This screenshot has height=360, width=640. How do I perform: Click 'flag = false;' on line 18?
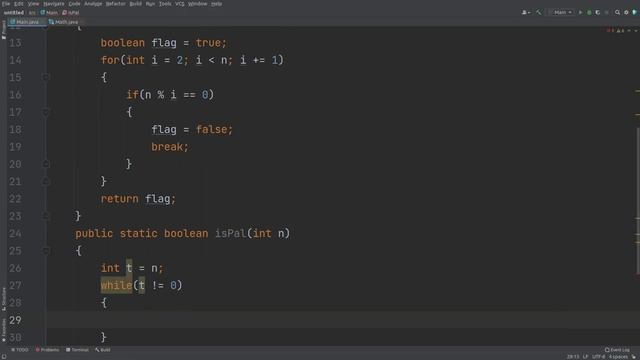[192, 130]
